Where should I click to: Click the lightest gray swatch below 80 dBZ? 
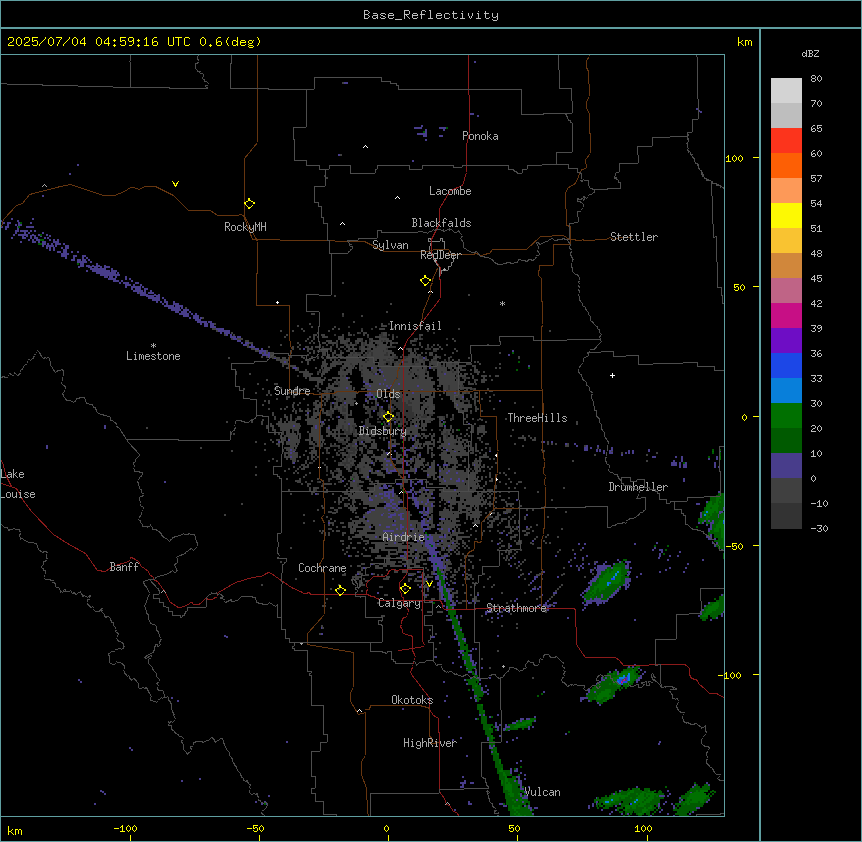point(786,91)
